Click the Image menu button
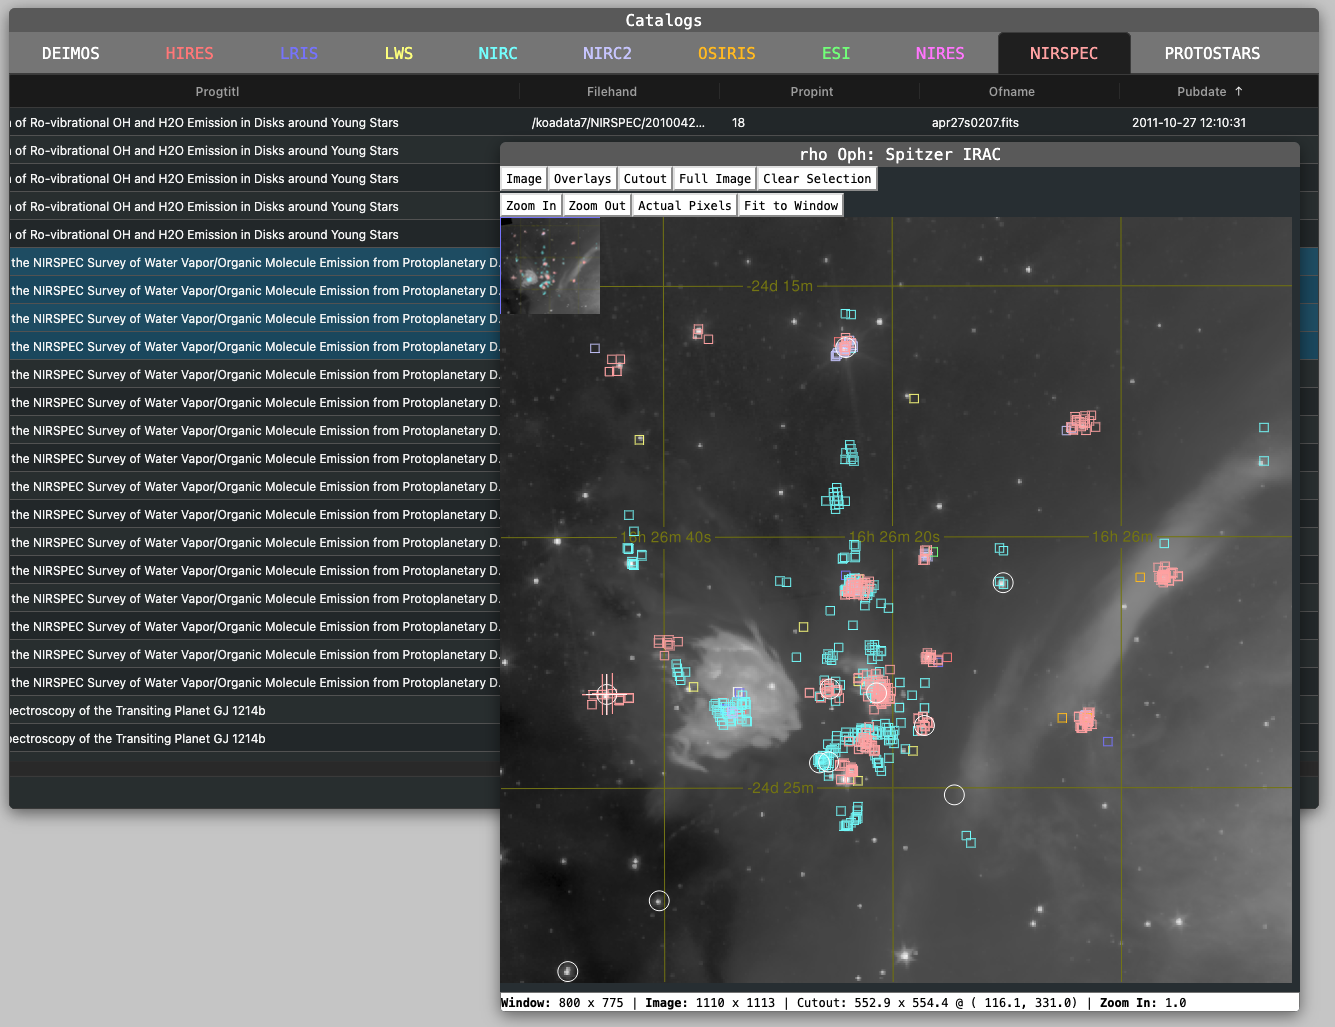 (523, 179)
